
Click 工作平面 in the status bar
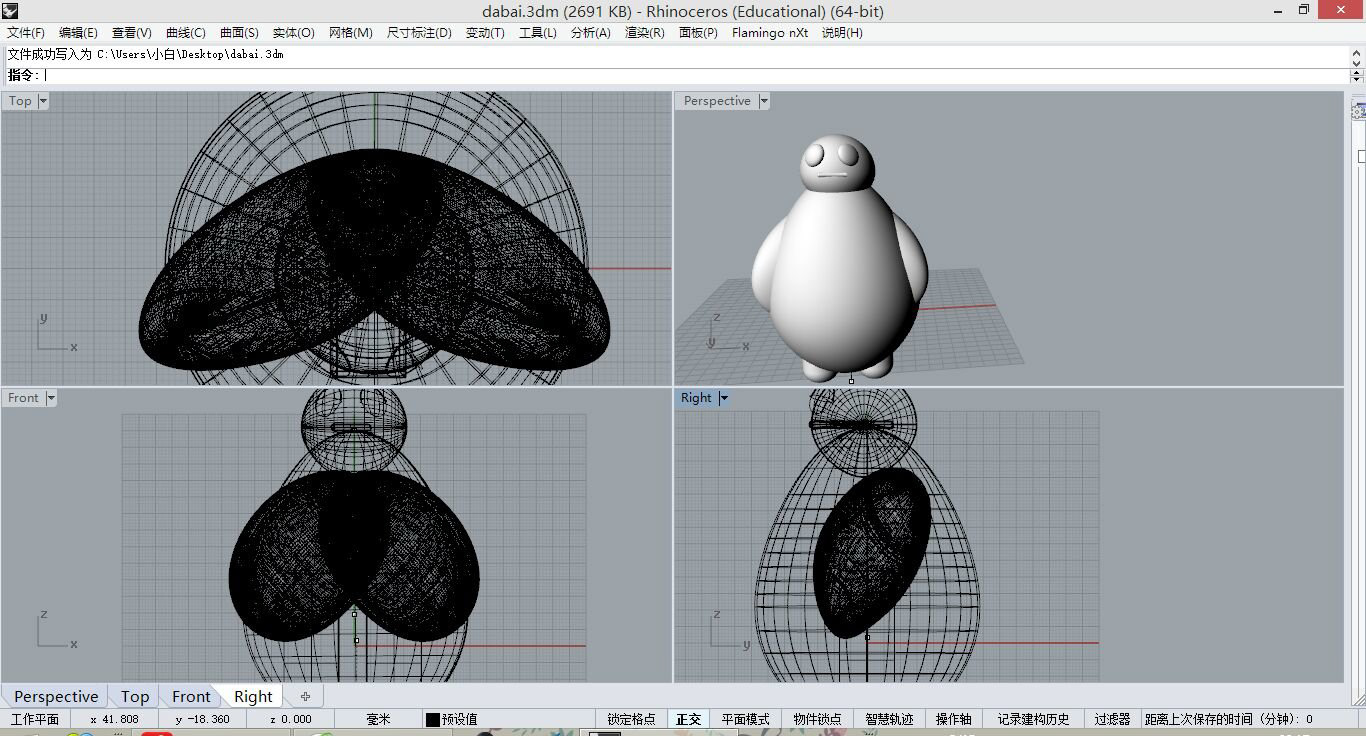click(35, 719)
